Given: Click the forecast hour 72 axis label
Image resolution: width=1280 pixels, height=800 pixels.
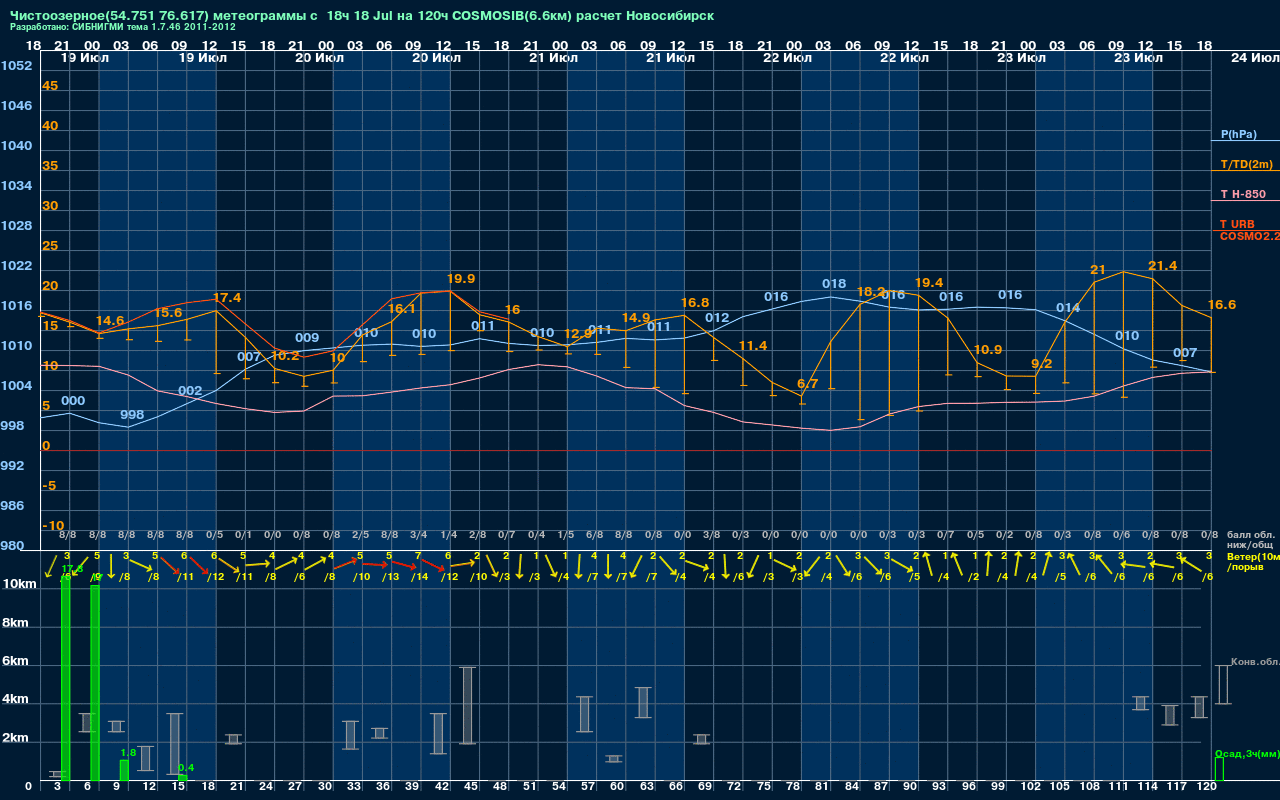Looking at the screenshot, I should coord(735,788).
